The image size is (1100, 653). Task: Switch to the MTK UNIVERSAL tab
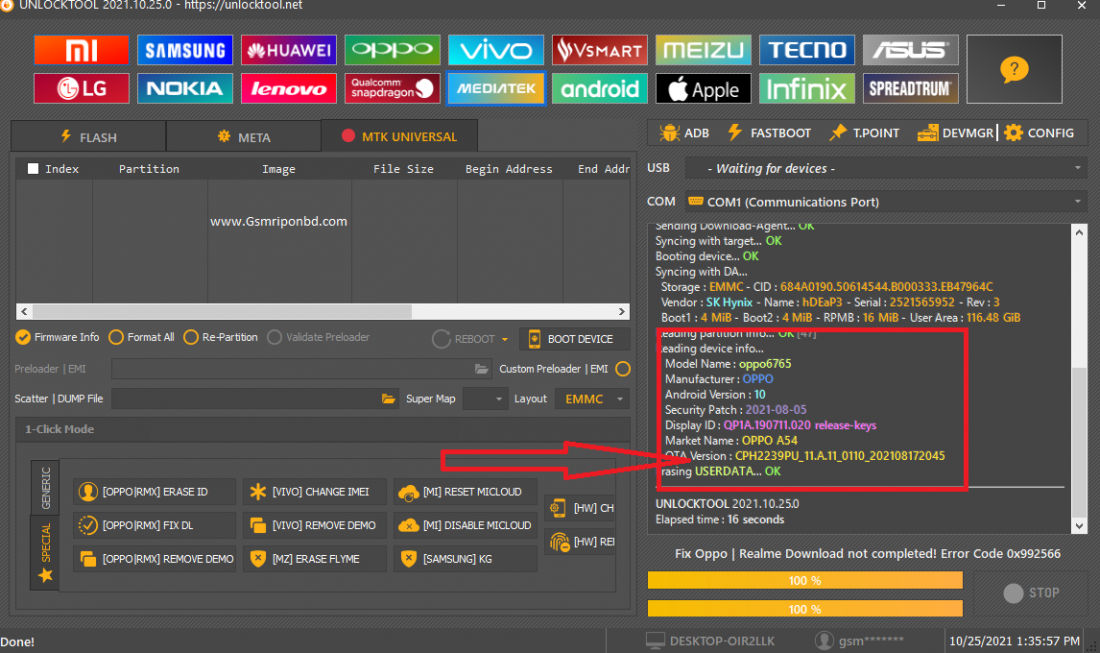point(399,136)
